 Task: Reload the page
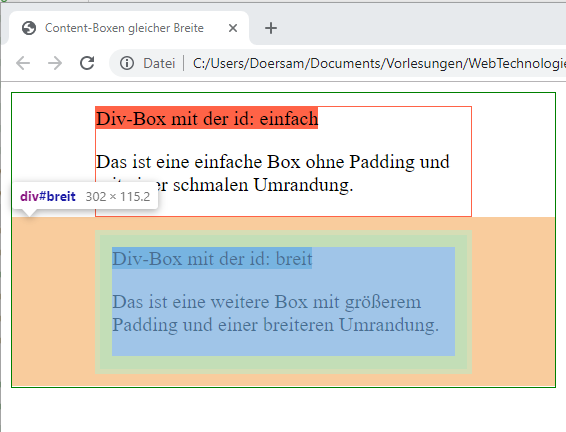(x=87, y=63)
